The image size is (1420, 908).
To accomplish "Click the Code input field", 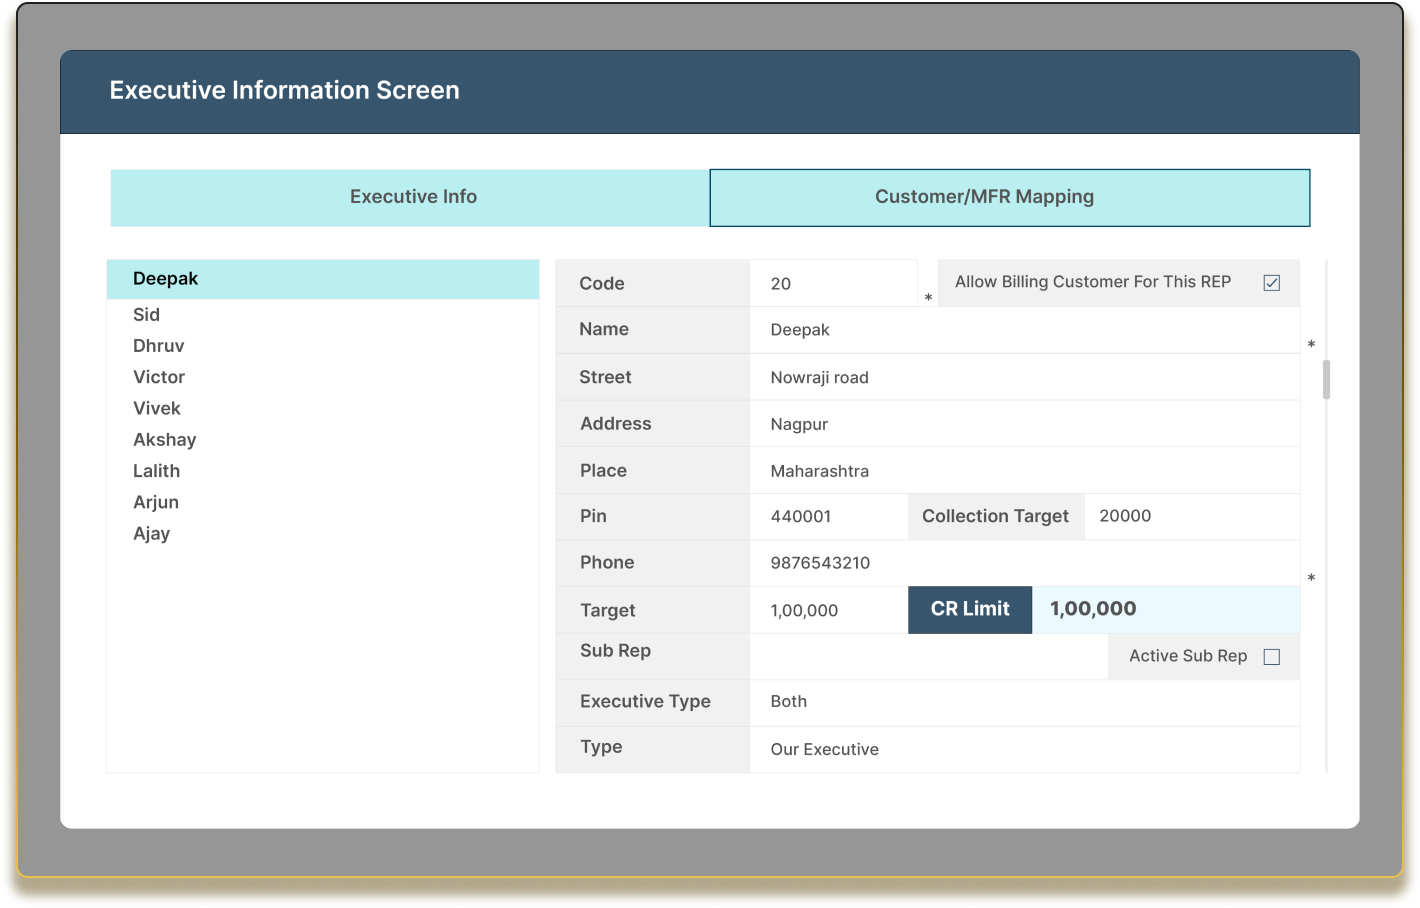I will pyautogui.click(x=833, y=283).
